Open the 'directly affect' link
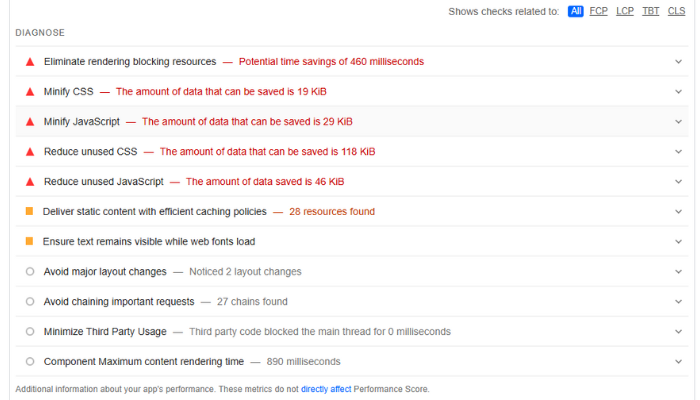The height and width of the screenshot is (400, 700). tap(326, 389)
